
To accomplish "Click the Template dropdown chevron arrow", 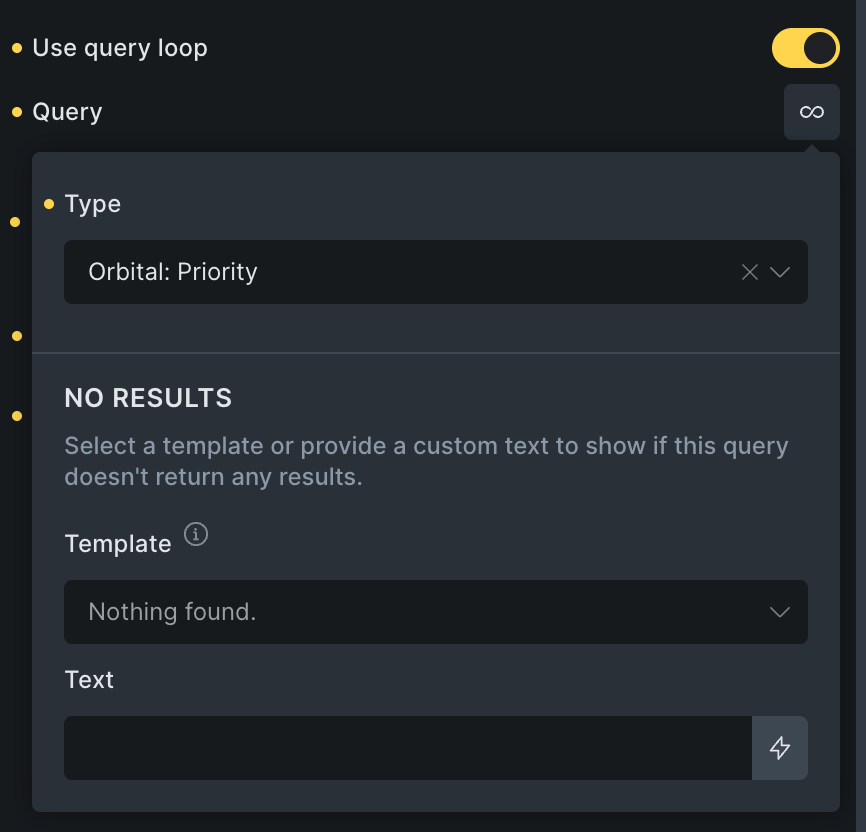I will (780, 612).
